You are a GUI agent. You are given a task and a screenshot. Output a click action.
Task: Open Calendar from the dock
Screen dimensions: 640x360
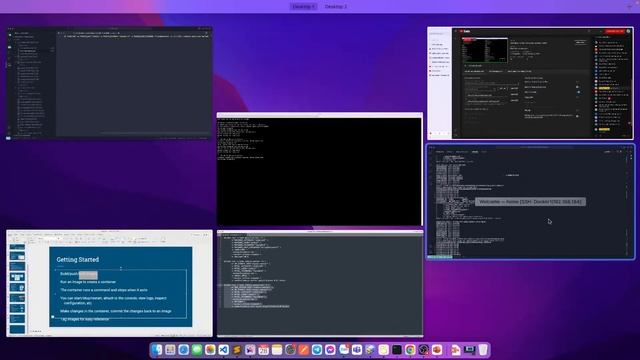tap(264, 350)
